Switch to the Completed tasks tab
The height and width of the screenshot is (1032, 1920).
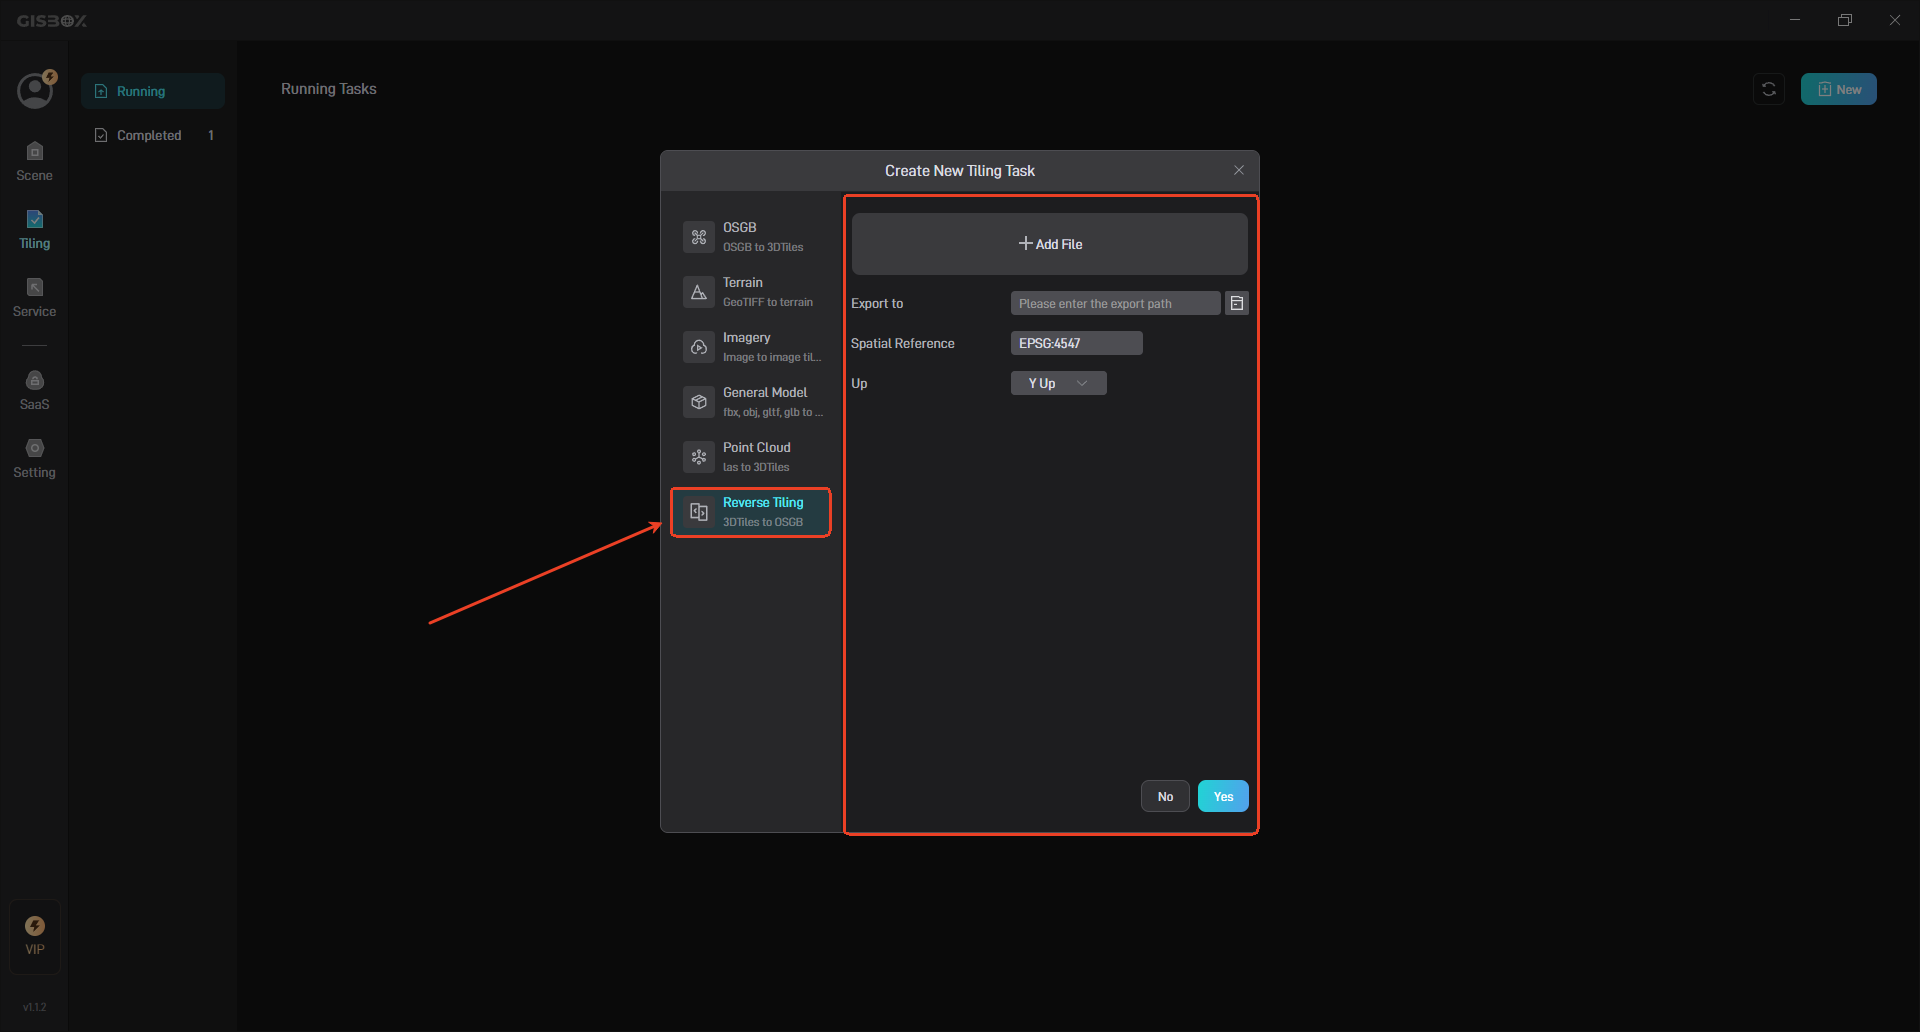149,135
